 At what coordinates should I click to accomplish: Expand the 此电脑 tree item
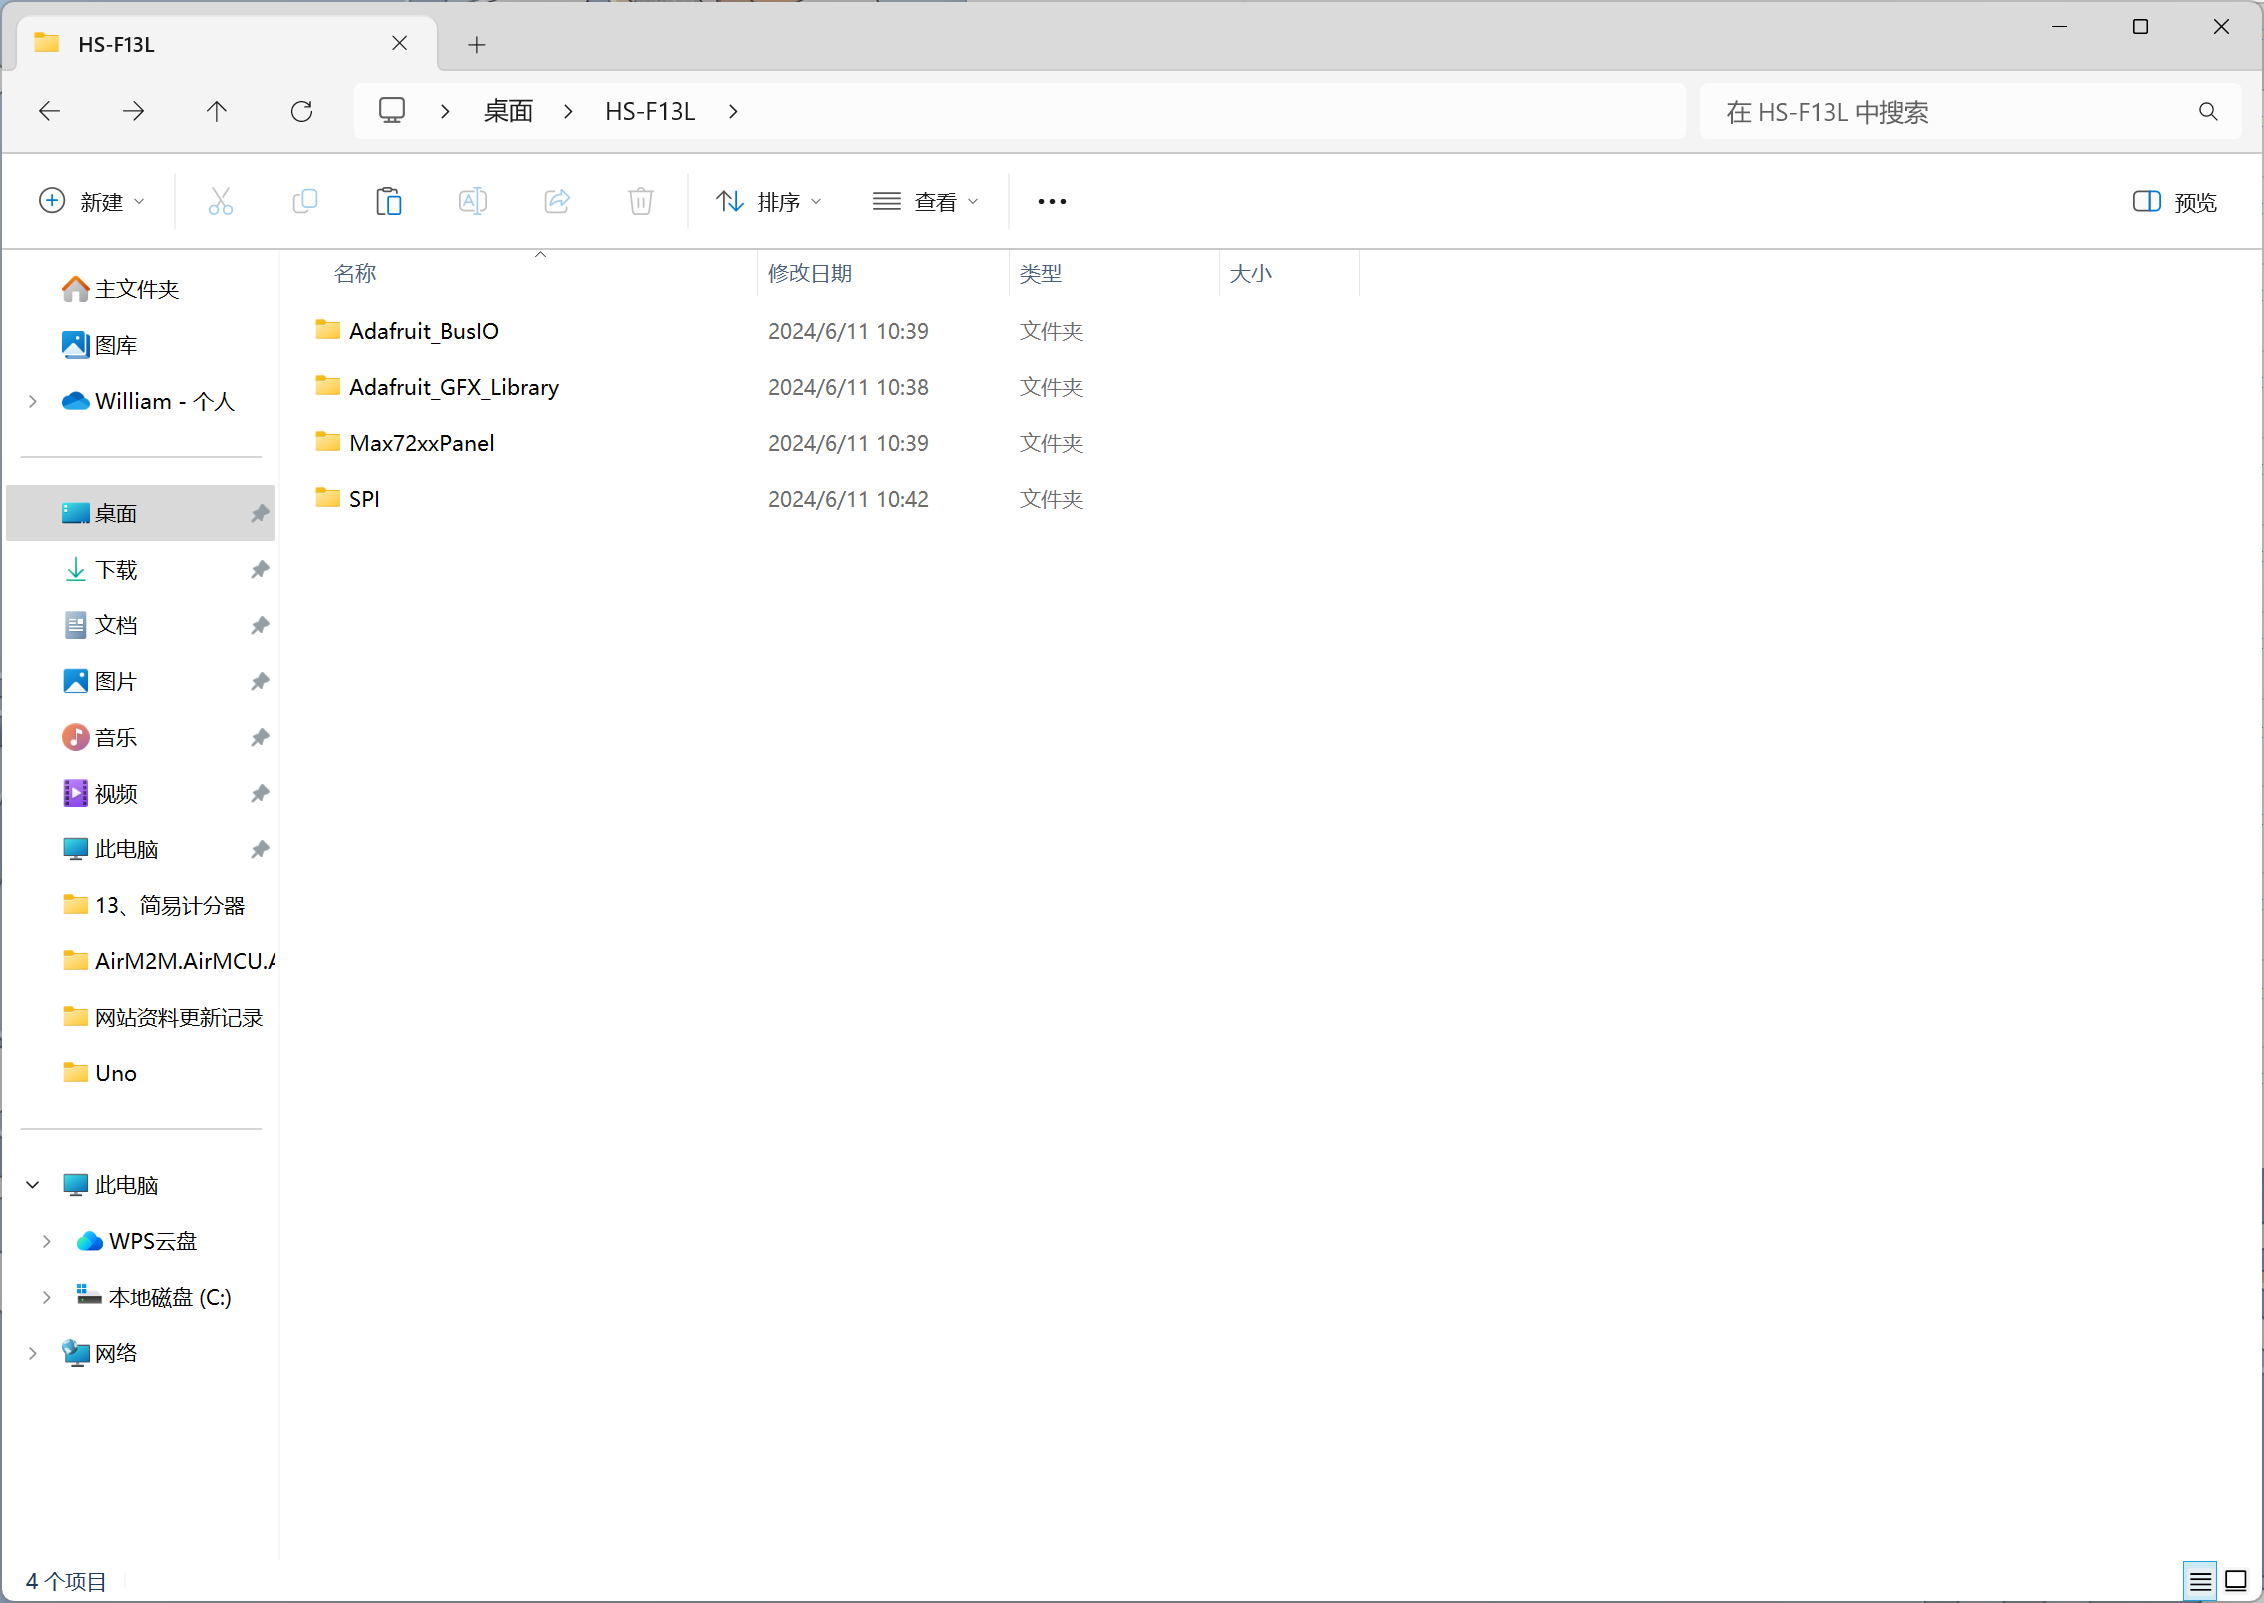coord(31,1183)
